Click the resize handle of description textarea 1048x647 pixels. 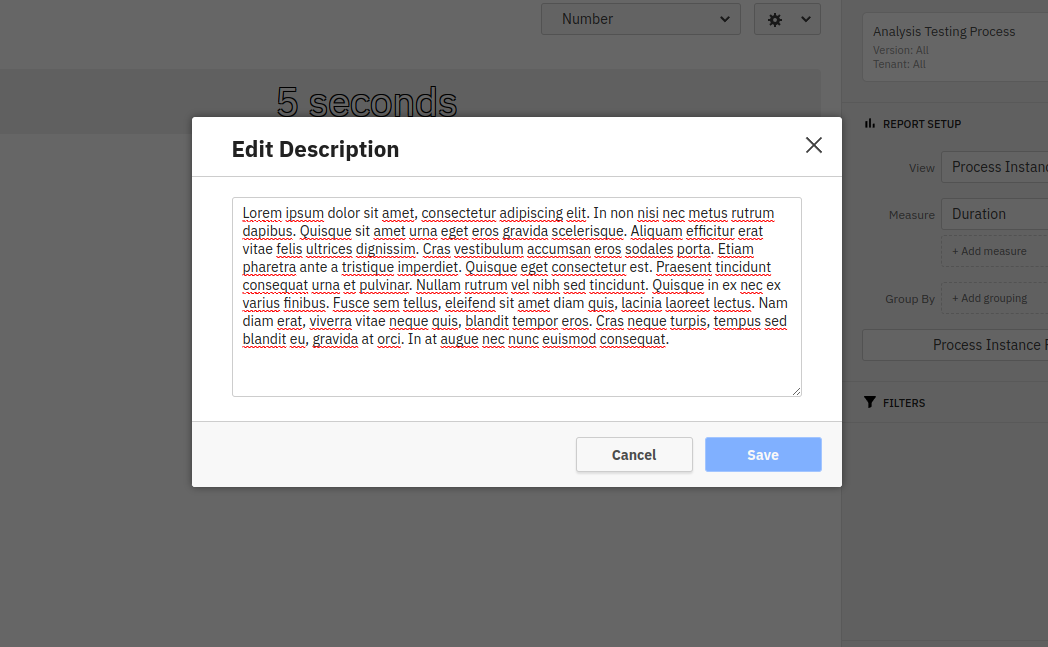click(796, 391)
